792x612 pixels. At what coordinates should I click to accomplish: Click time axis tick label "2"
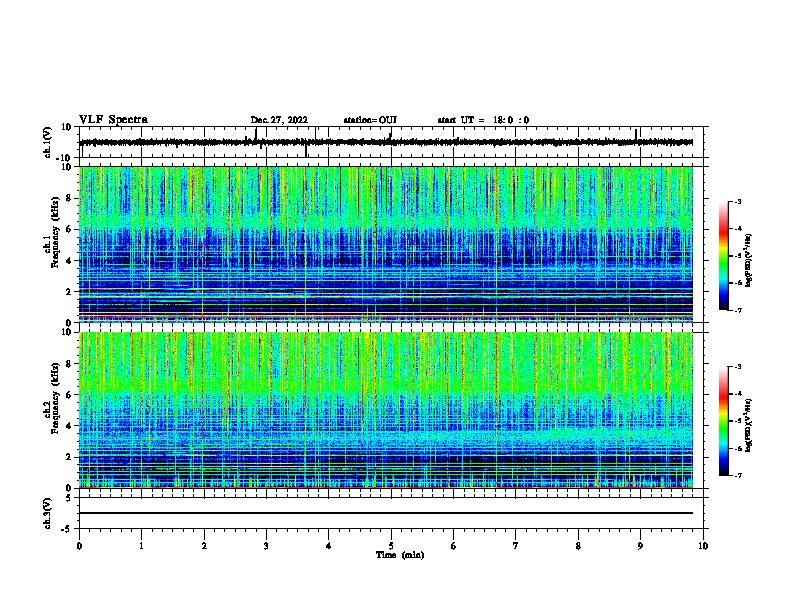pyautogui.click(x=204, y=546)
